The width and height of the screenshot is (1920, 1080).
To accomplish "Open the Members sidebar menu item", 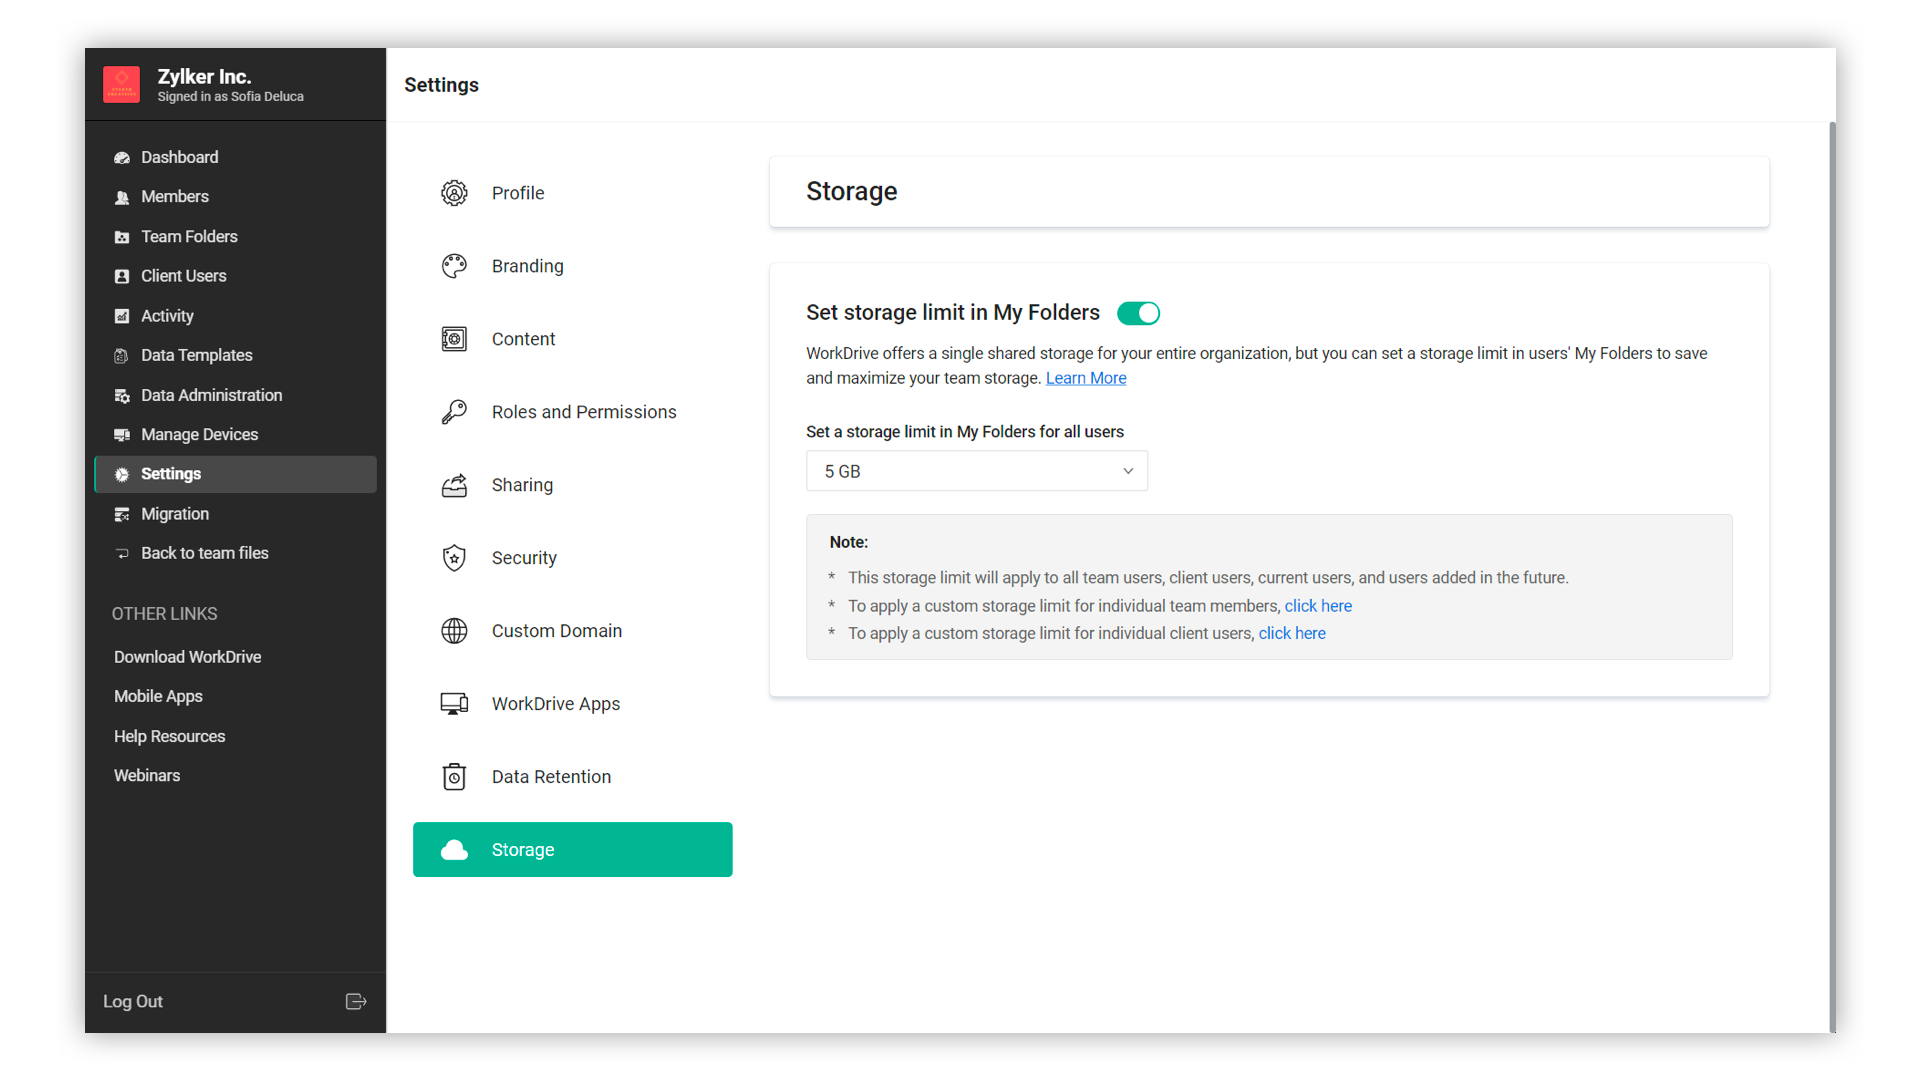I will coord(175,197).
